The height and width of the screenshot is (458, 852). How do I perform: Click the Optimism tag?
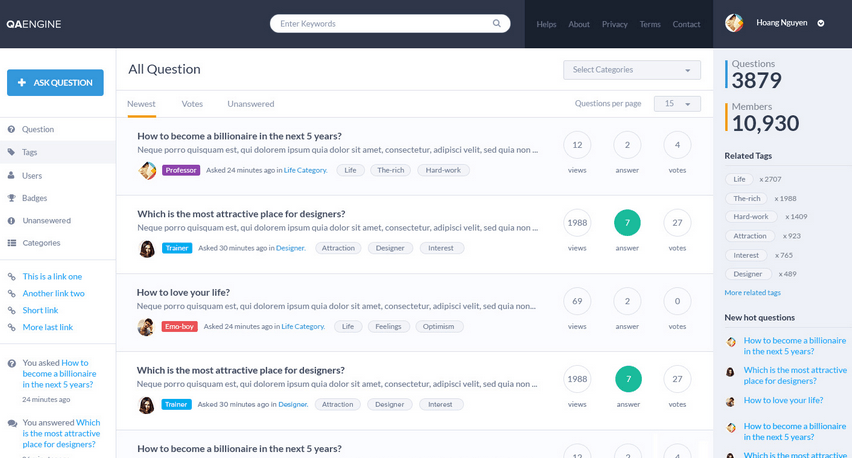(438, 327)
